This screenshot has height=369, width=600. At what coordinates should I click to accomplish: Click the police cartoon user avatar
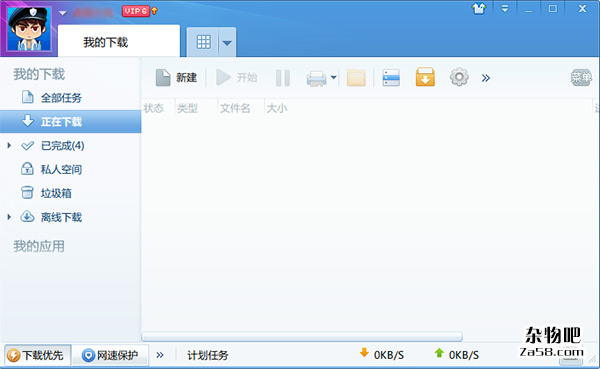point(29,29)
